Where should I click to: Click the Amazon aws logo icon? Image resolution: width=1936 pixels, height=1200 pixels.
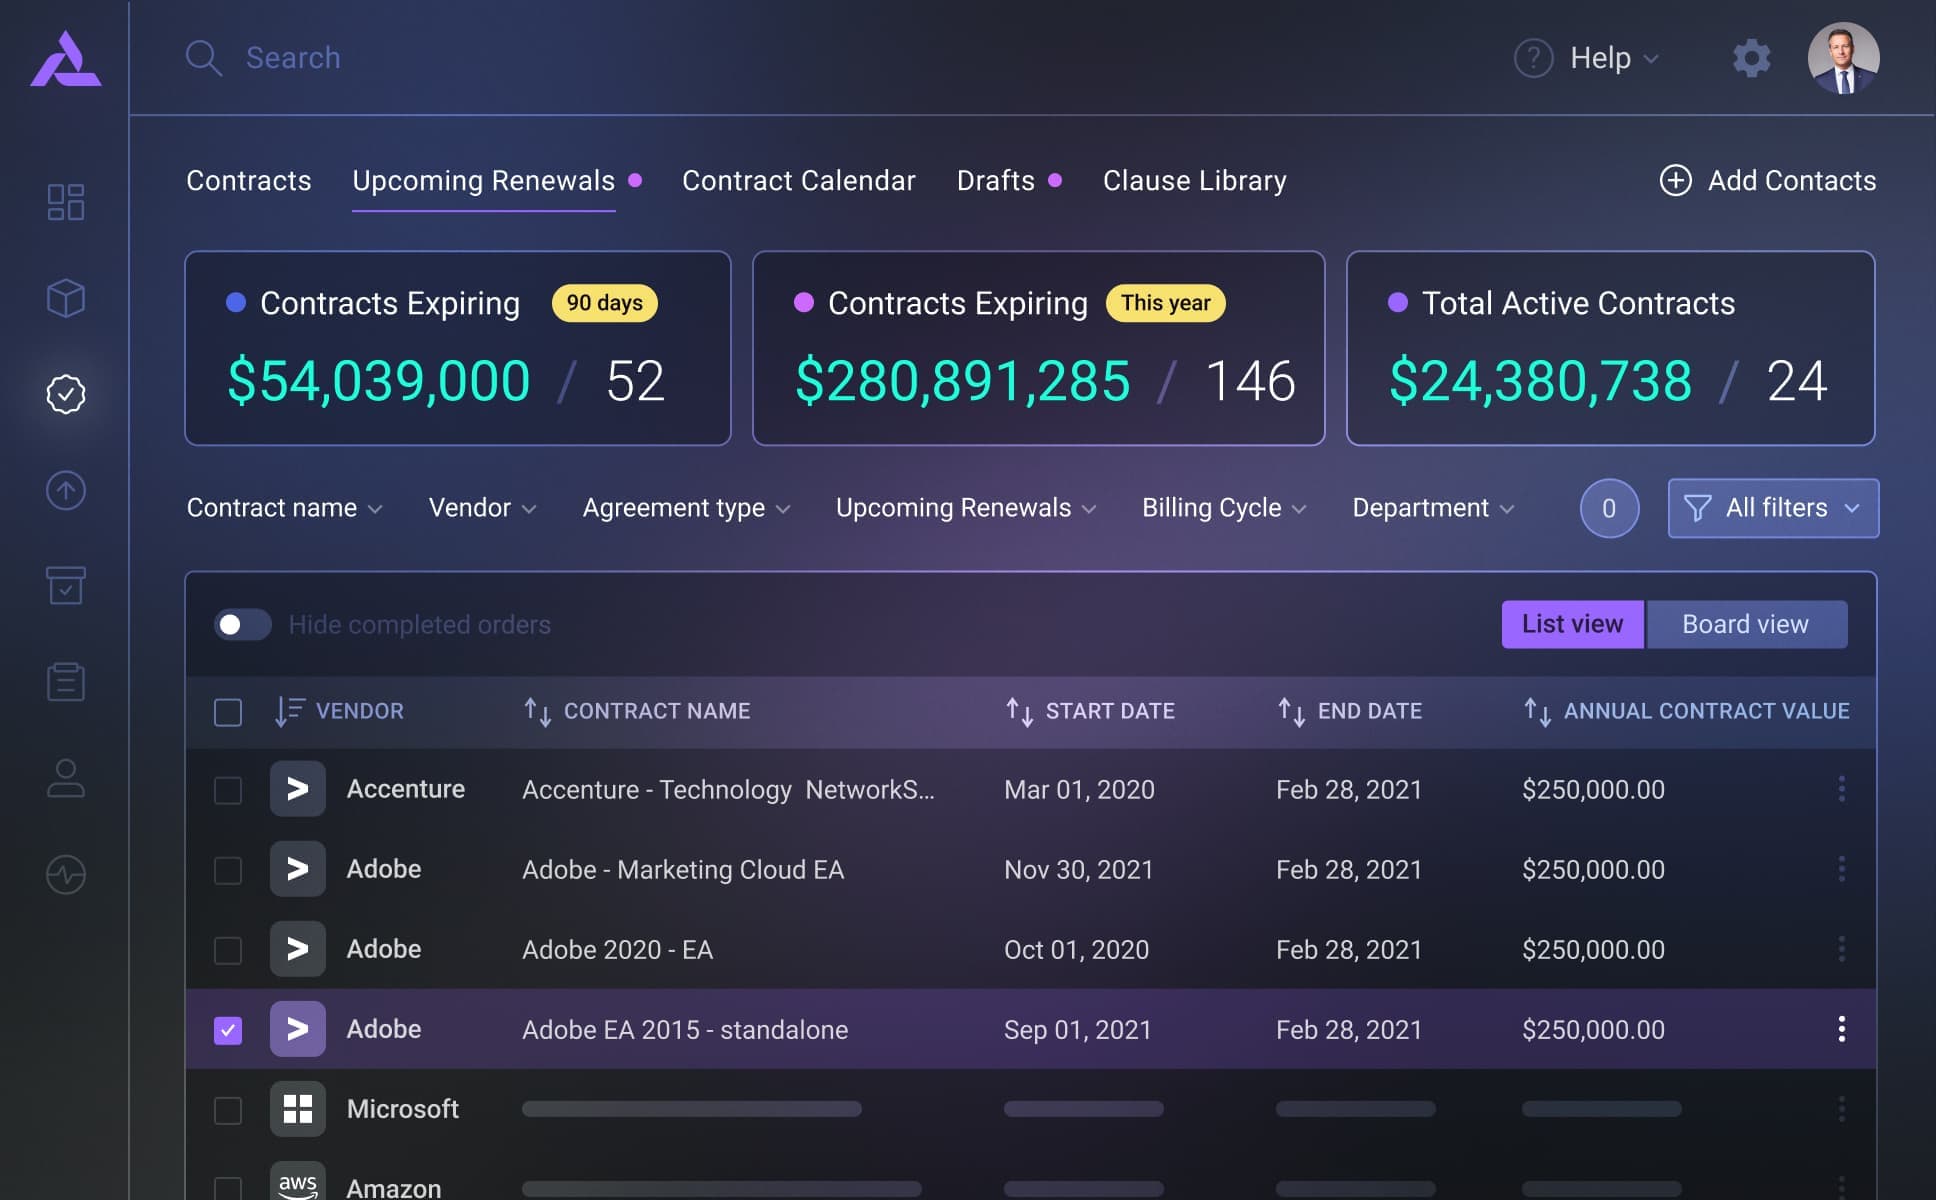tap(297, 1183)
